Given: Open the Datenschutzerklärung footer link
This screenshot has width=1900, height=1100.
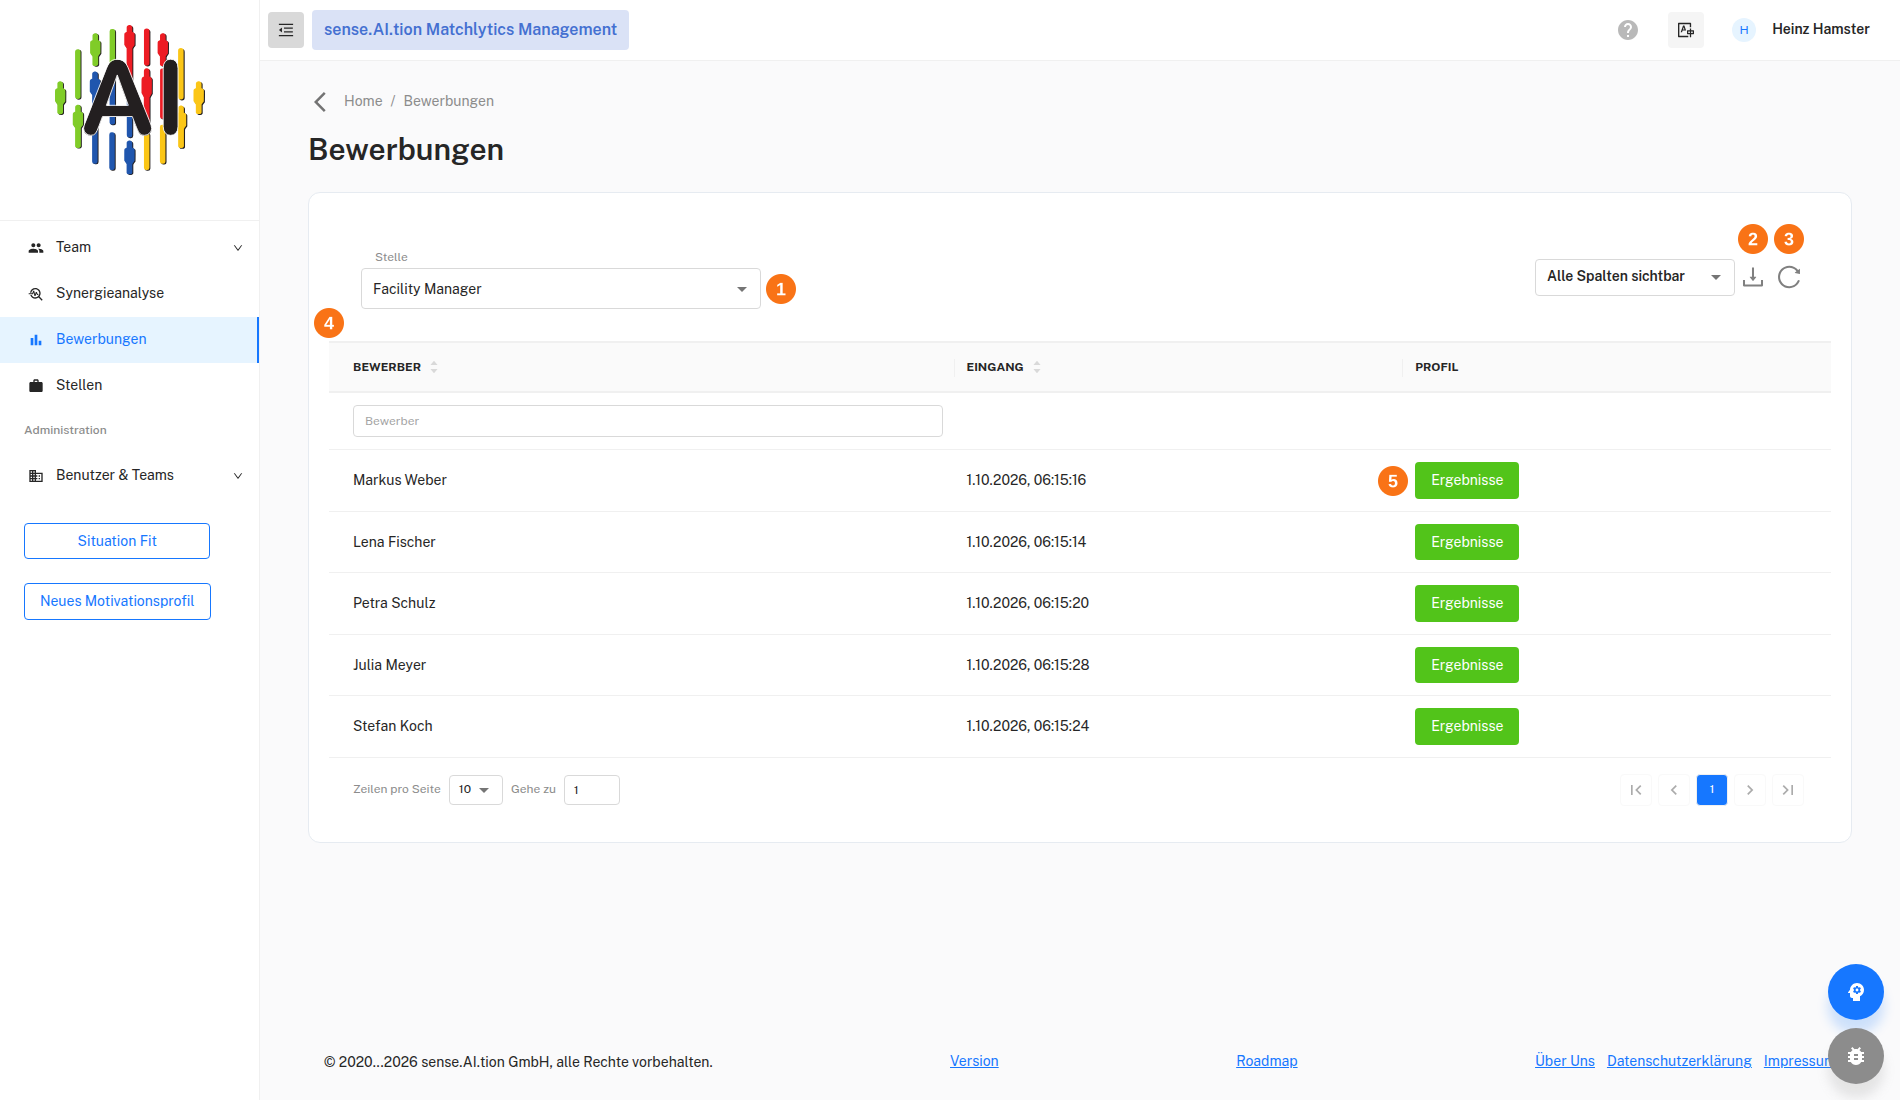Looking at the screenshot, I should (x=1679, y=1061).
